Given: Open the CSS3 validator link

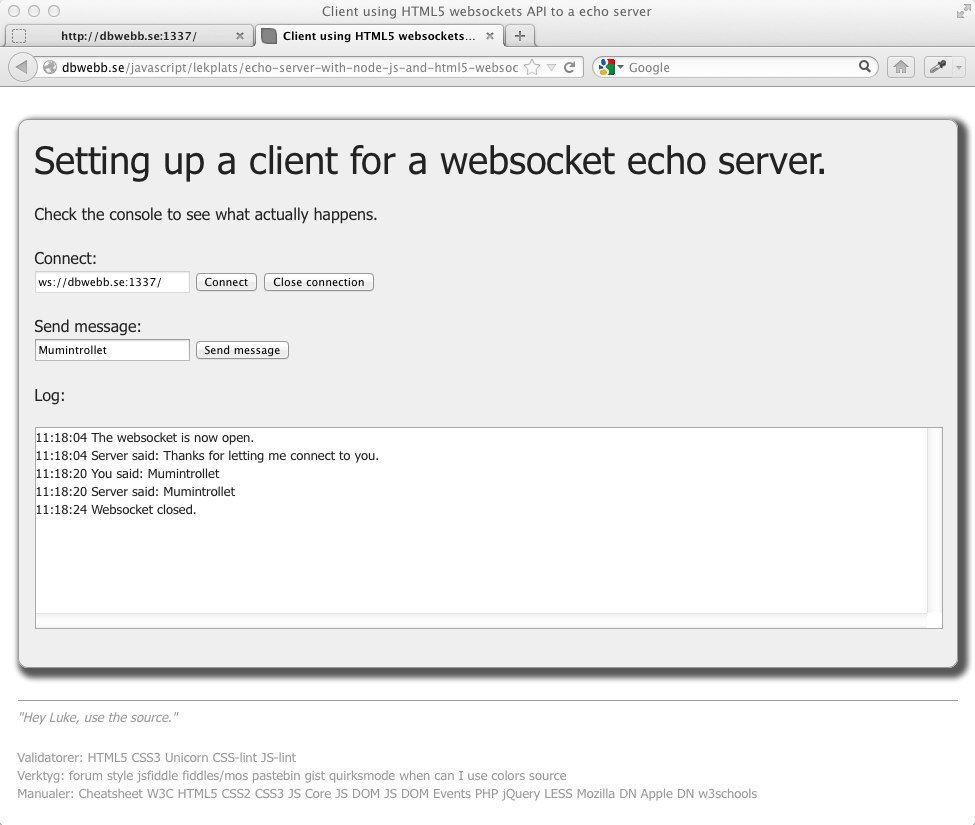Looking at the screenshot, I should pyautogui.click(x=146, y=757).
